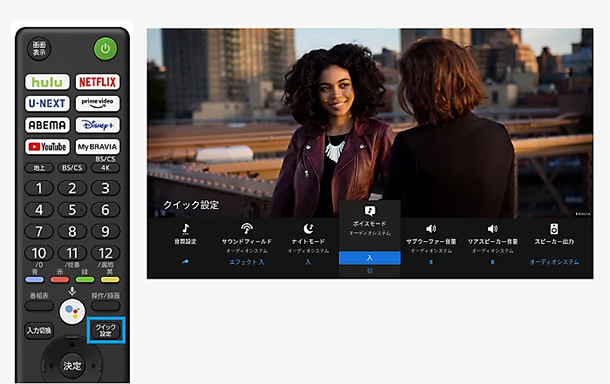Launch NETFLIX from the remote
This screenshot has width=610, height=384.
point(97,82)
